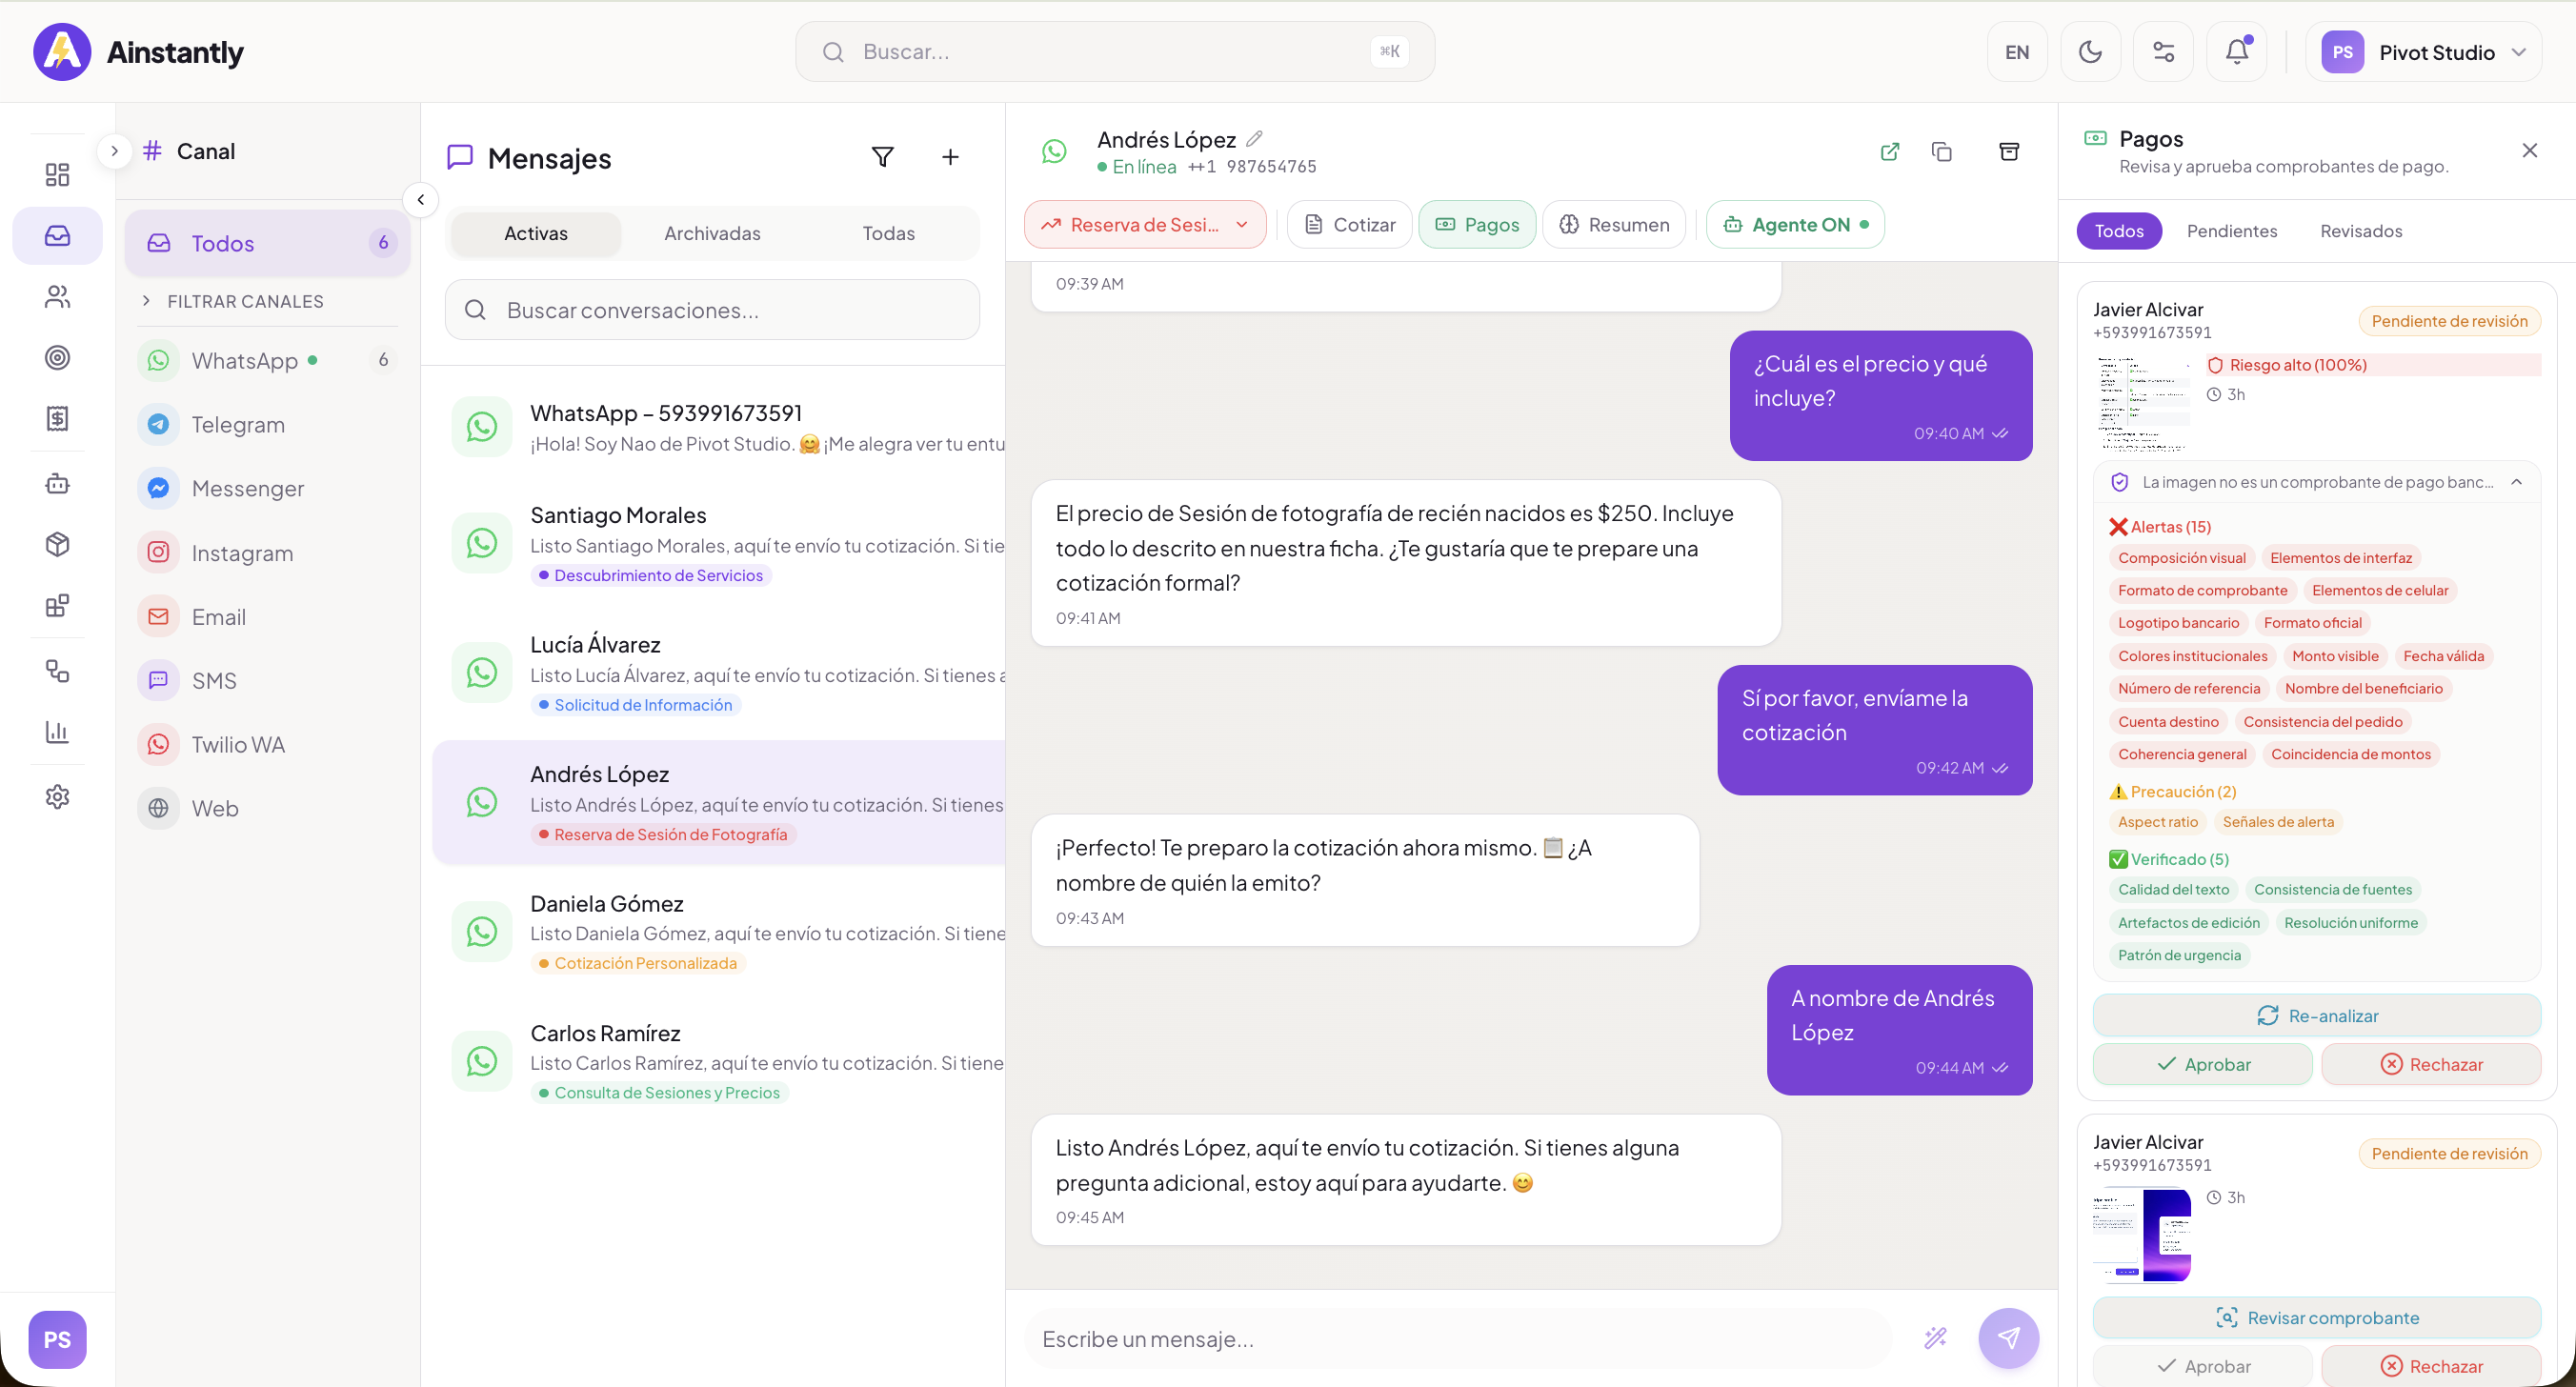The height and width of the screenshot is (1387, 2576).
Task: Switch language with EN button
Action: click(x=2017, y=52)
